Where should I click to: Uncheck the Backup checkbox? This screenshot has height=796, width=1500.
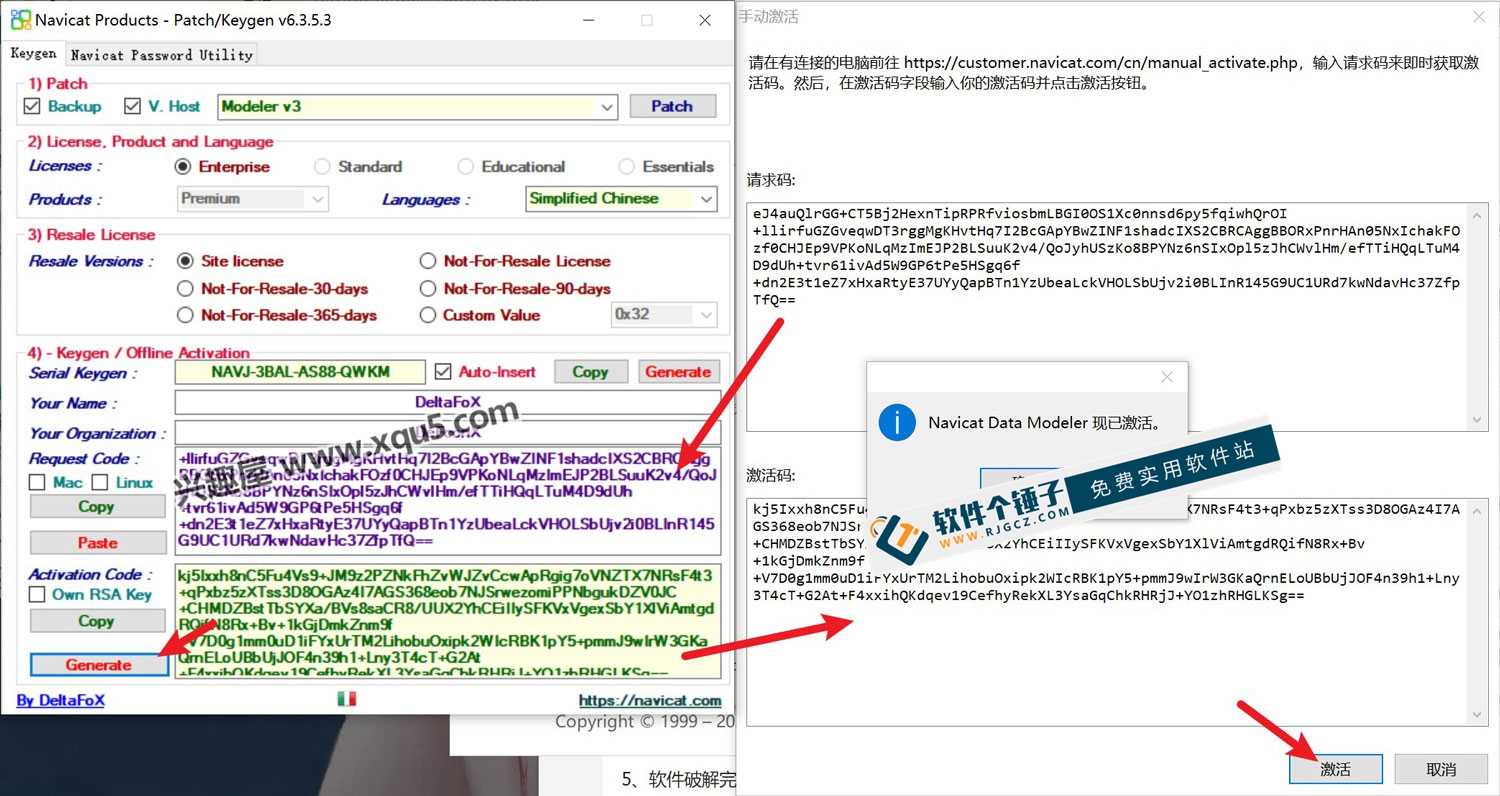[x=32, y=106]
